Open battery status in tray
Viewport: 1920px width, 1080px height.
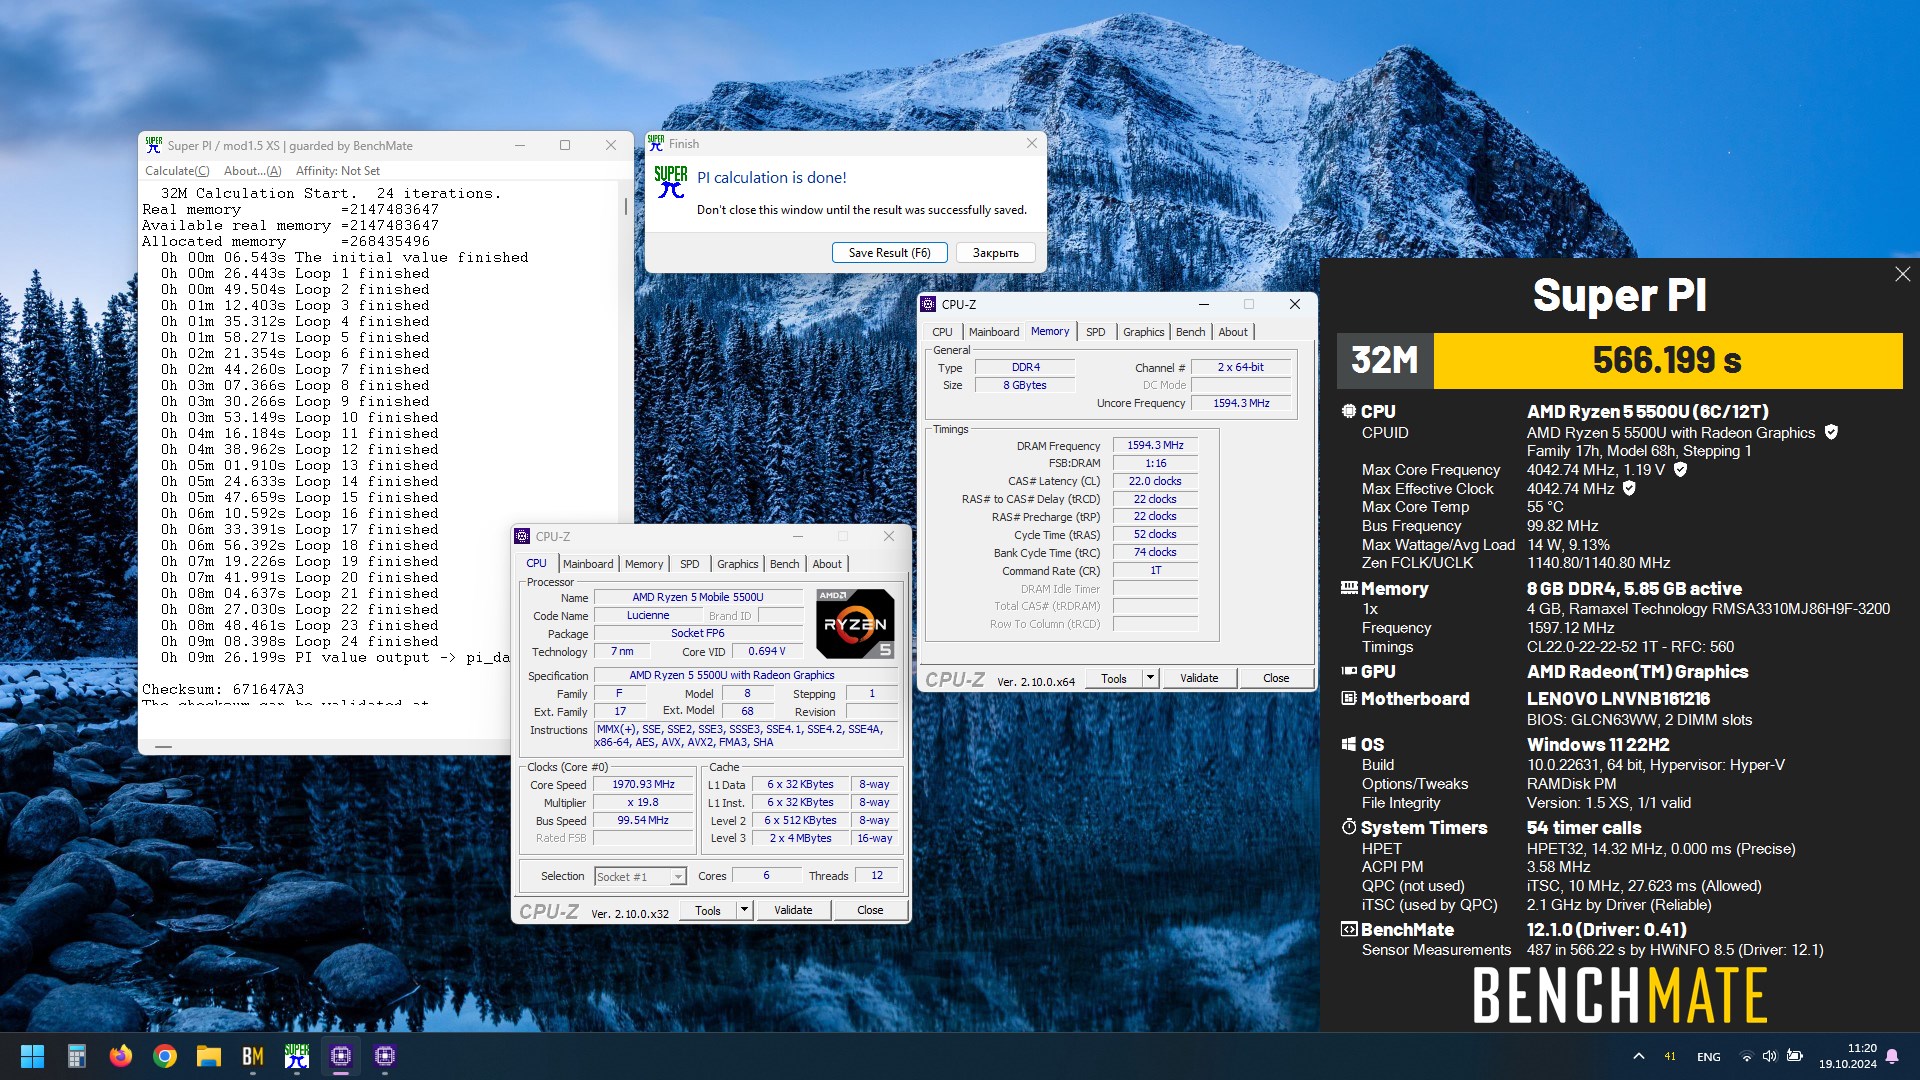(1795, 1056)
